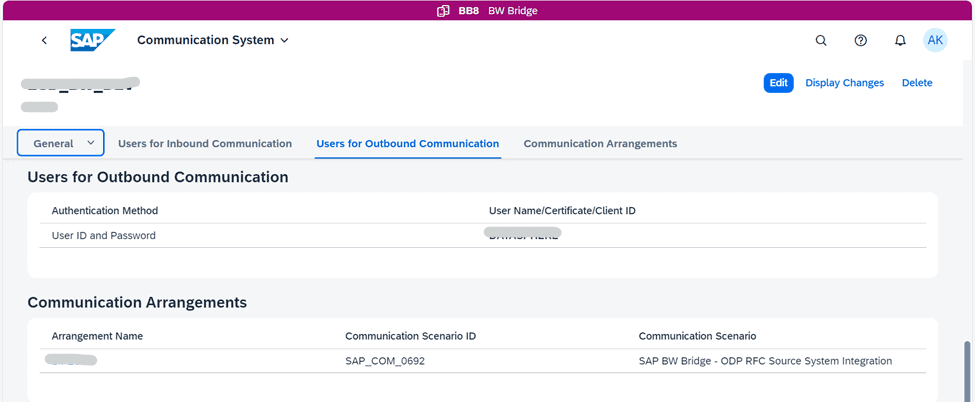Click the Communication Scenario column header
Screen dimensions: 975x402
697,336
